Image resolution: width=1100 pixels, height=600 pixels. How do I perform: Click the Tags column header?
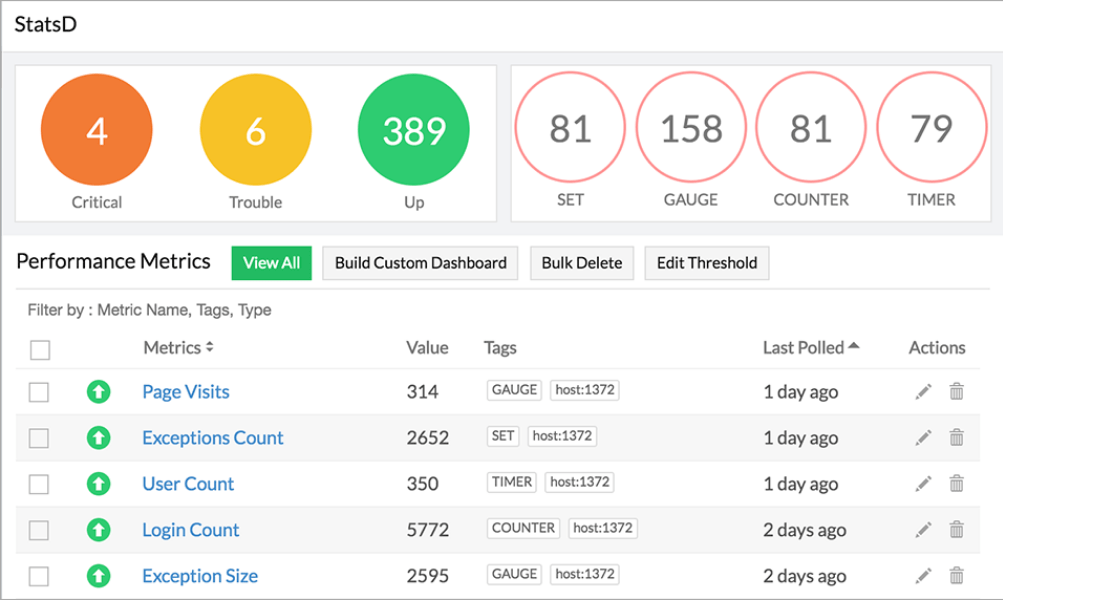pos(500,347)
